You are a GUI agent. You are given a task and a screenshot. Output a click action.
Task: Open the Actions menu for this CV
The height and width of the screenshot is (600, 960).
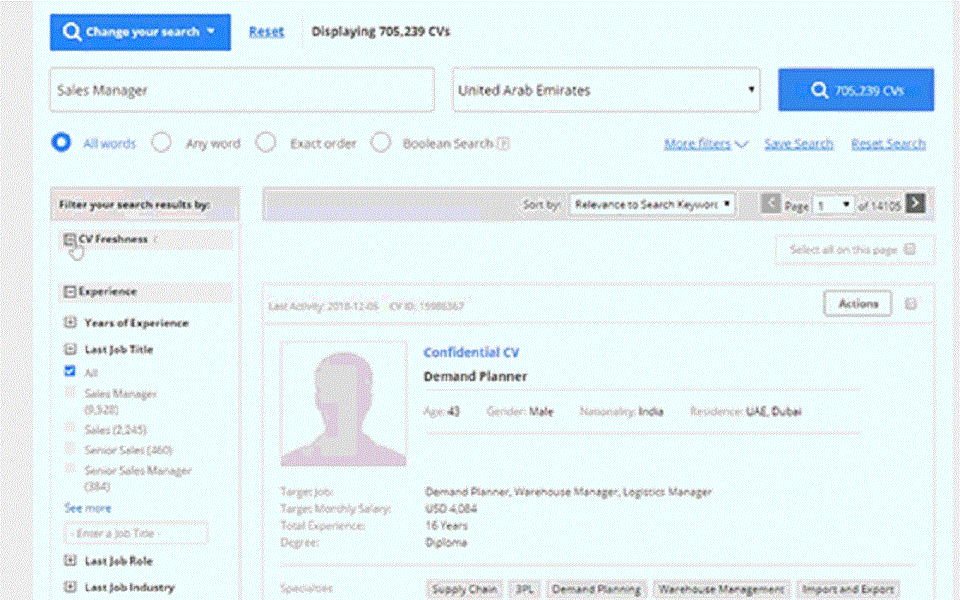coord(857,303)
